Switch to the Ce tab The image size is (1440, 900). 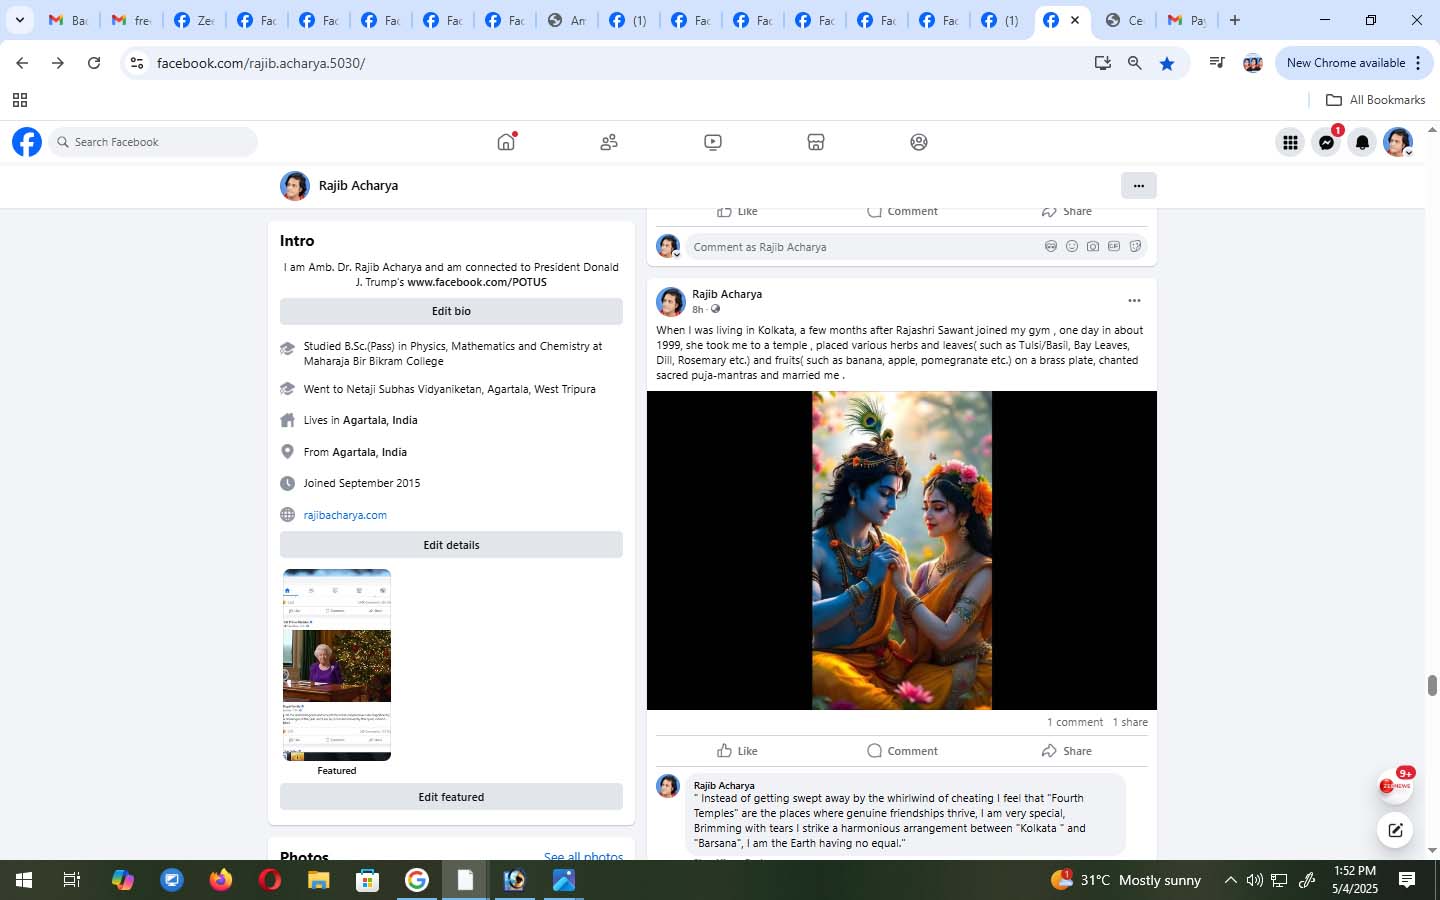click(1124, 20)
